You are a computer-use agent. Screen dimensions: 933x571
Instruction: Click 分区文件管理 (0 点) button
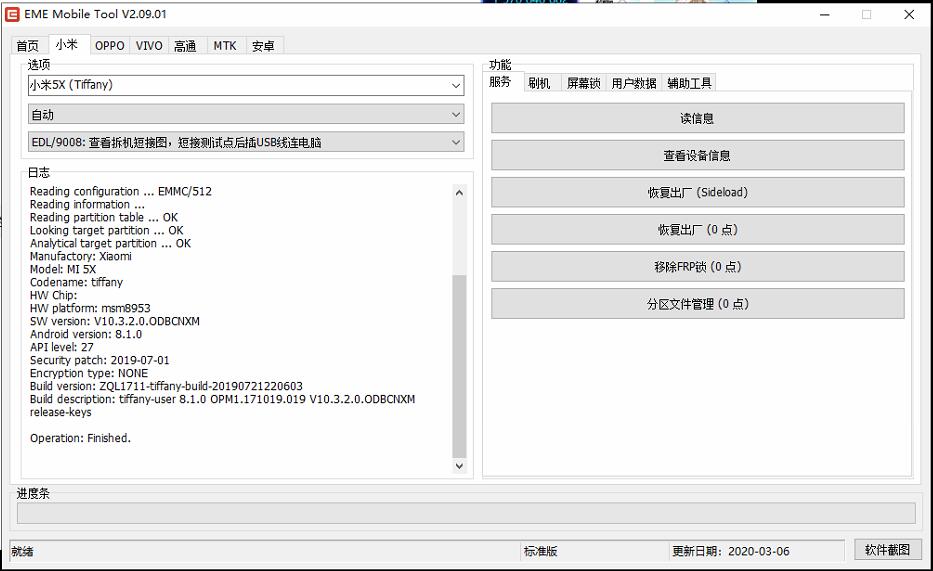[x=697, y=304]
